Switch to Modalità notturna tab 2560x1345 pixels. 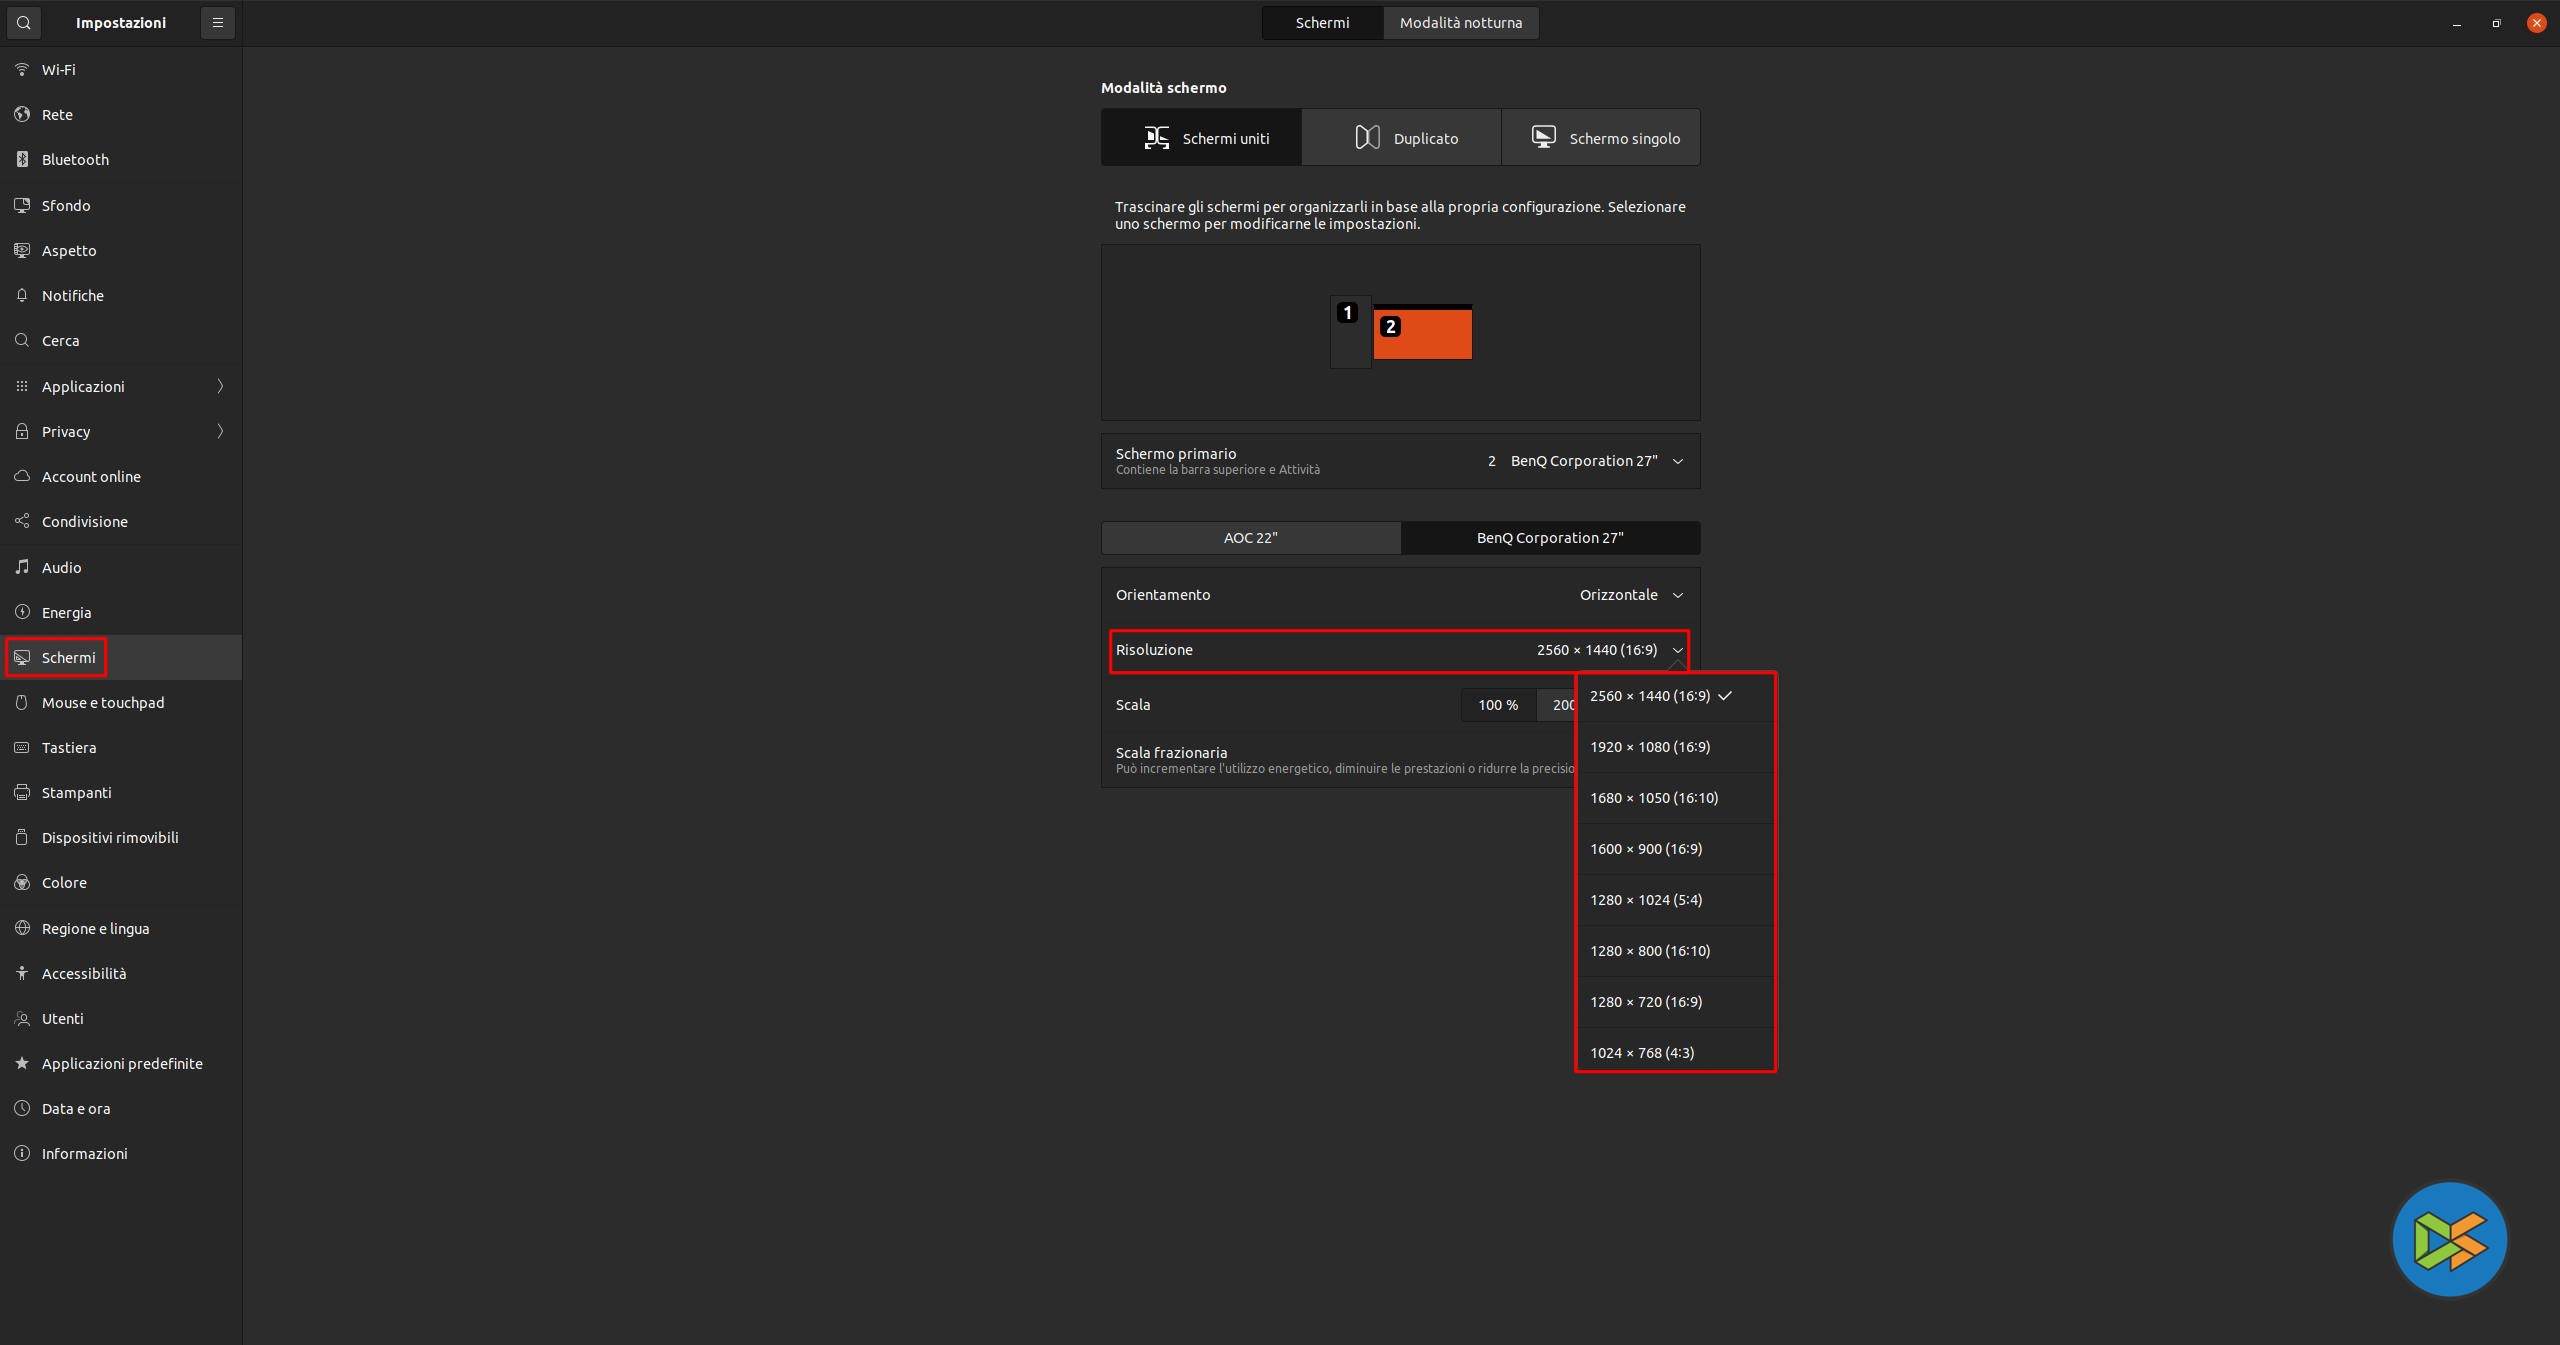pos(1460,22)
